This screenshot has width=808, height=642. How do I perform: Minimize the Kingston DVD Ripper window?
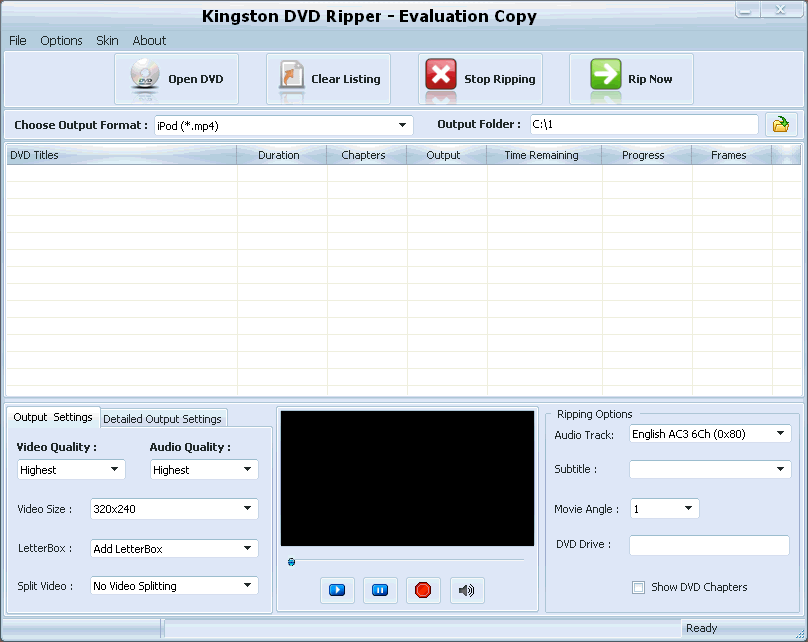745,10
